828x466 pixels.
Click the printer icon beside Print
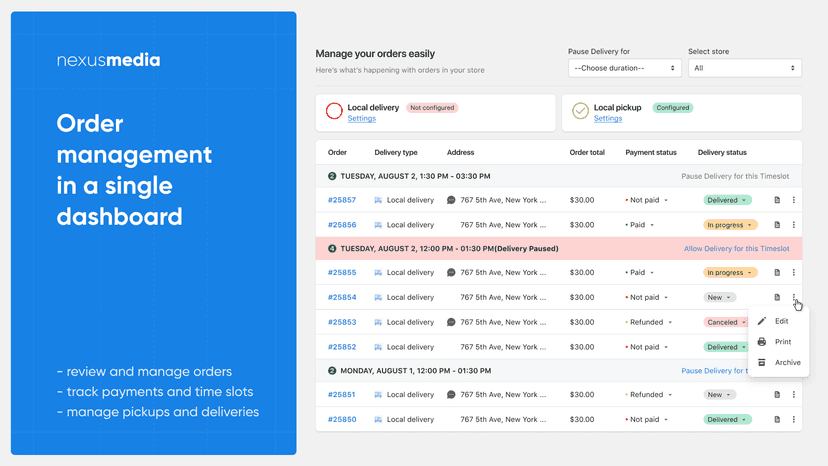pos(761,342)
